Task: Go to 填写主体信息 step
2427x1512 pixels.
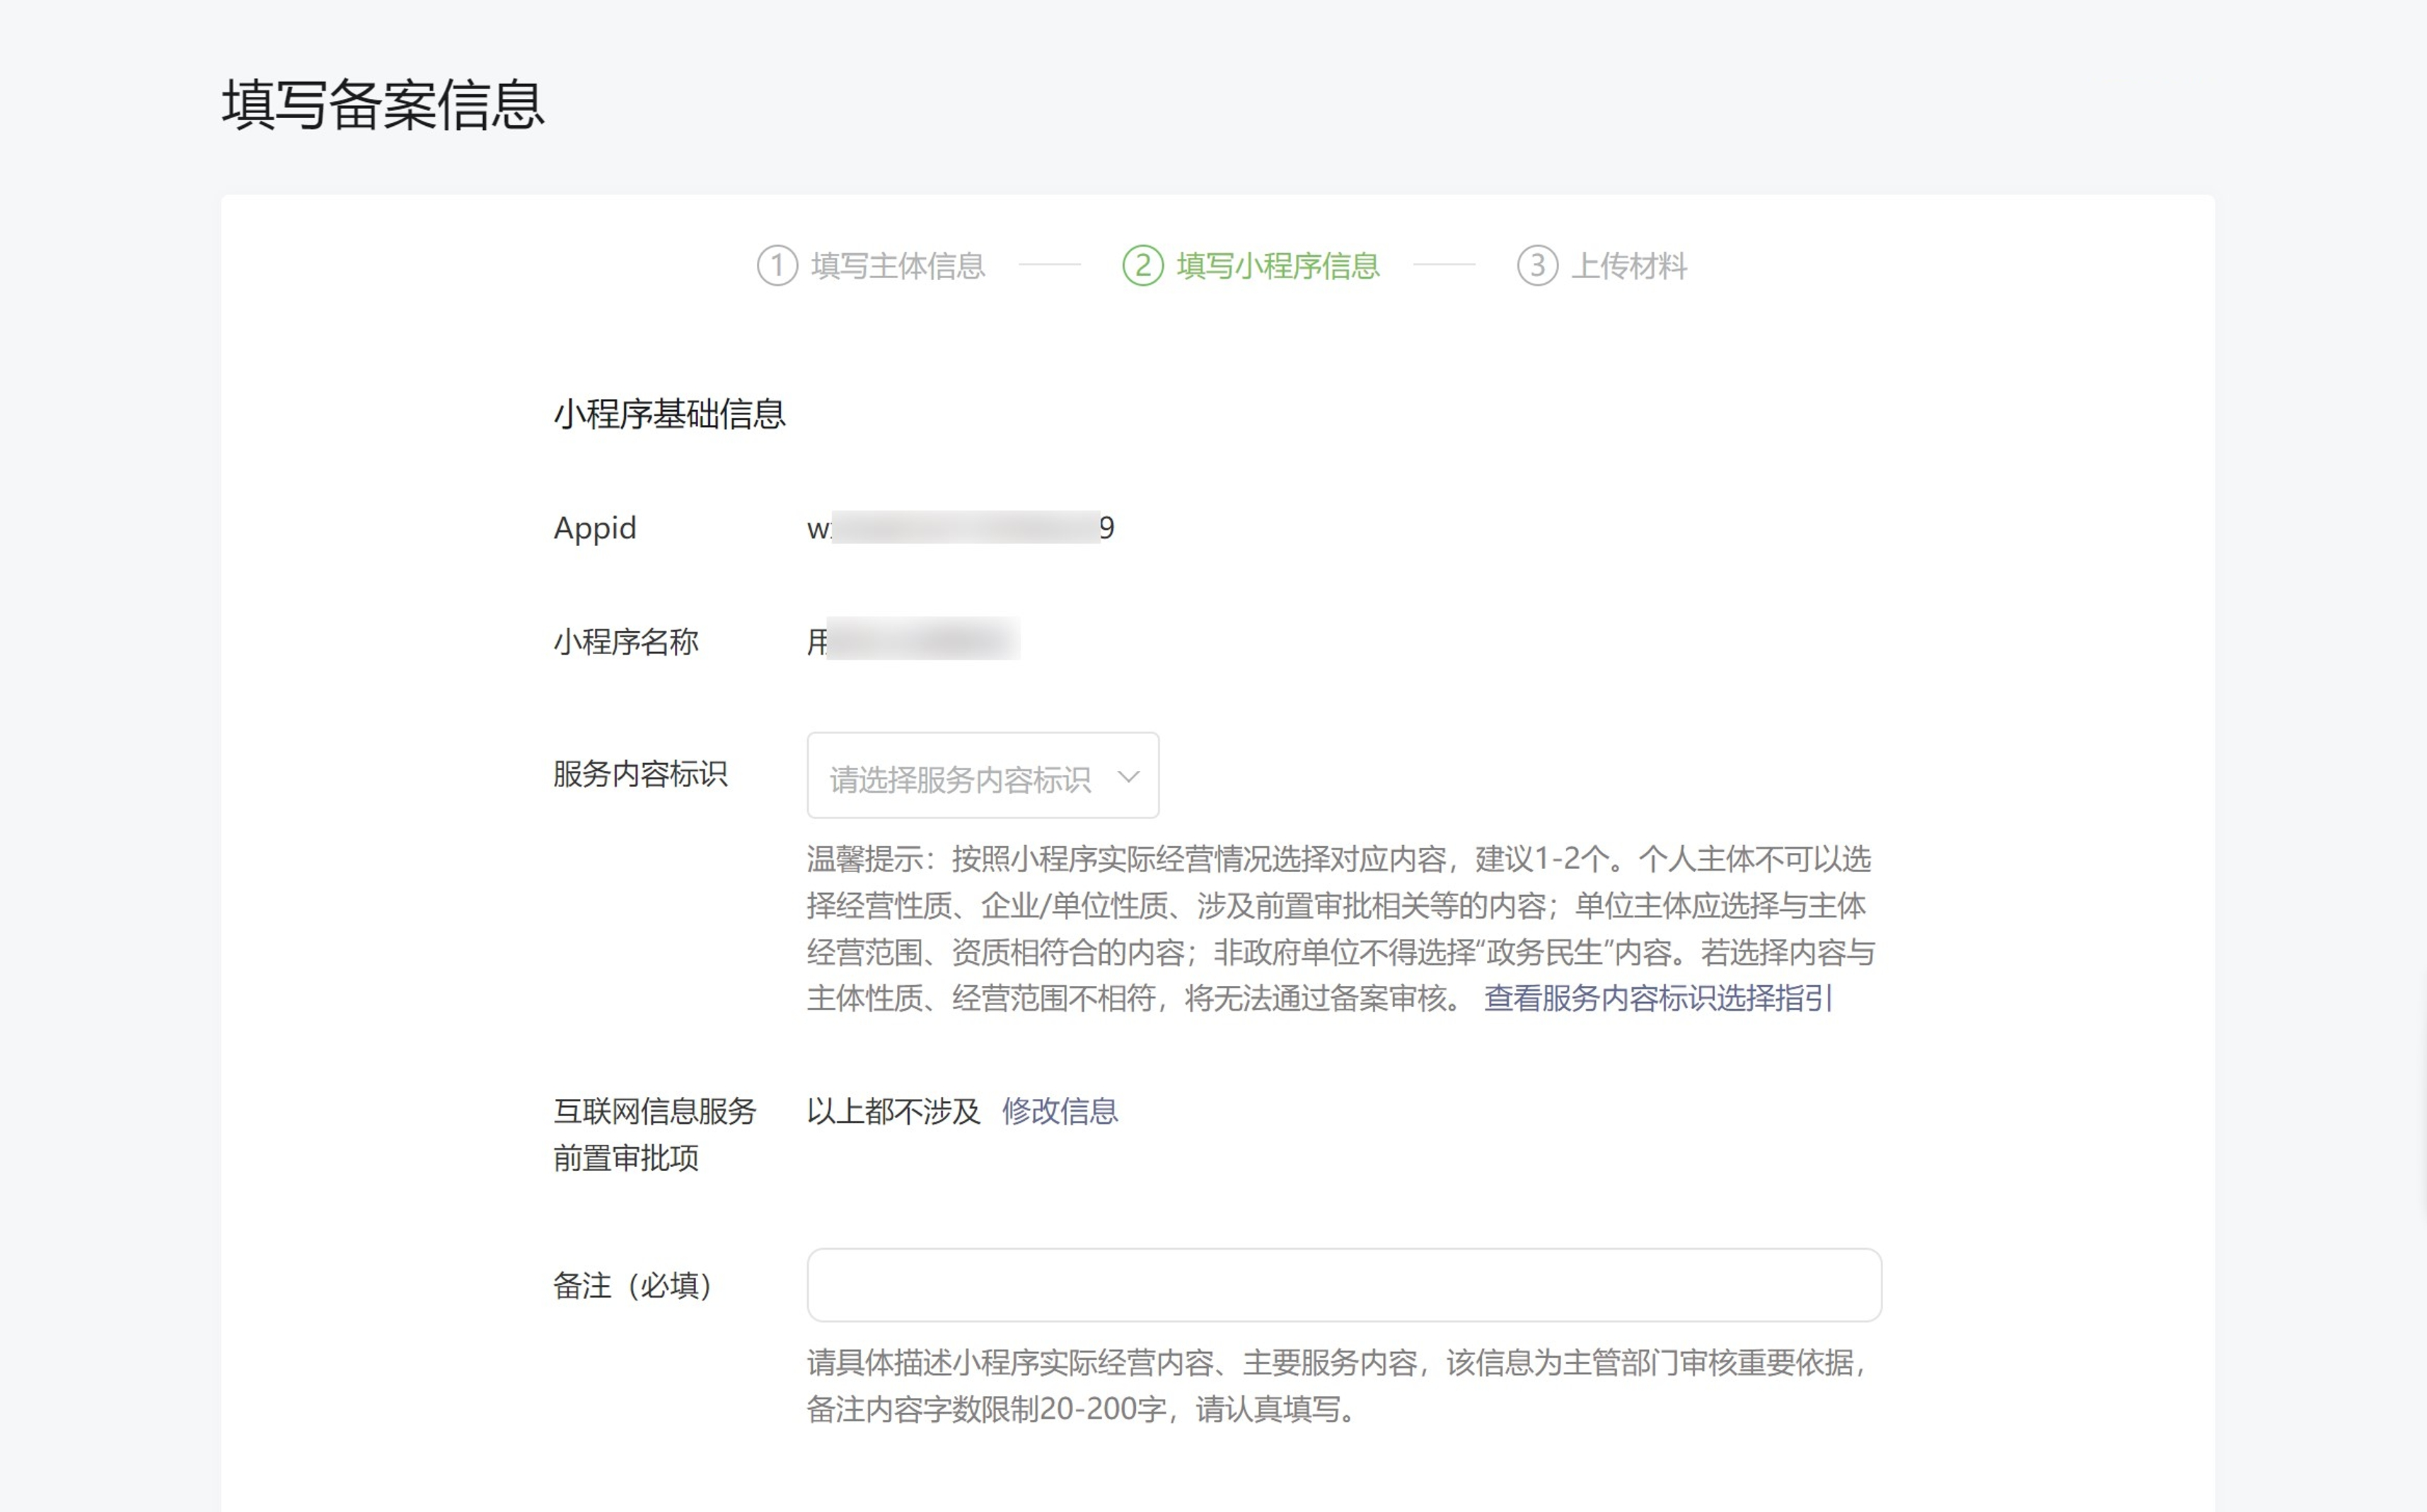Action: tap(897, 266)
